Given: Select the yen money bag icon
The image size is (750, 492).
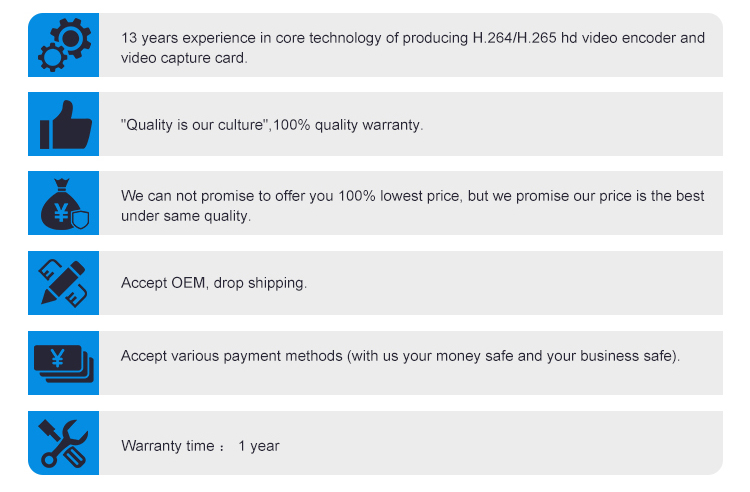Looking at the screenshot, I should point(64,205).
